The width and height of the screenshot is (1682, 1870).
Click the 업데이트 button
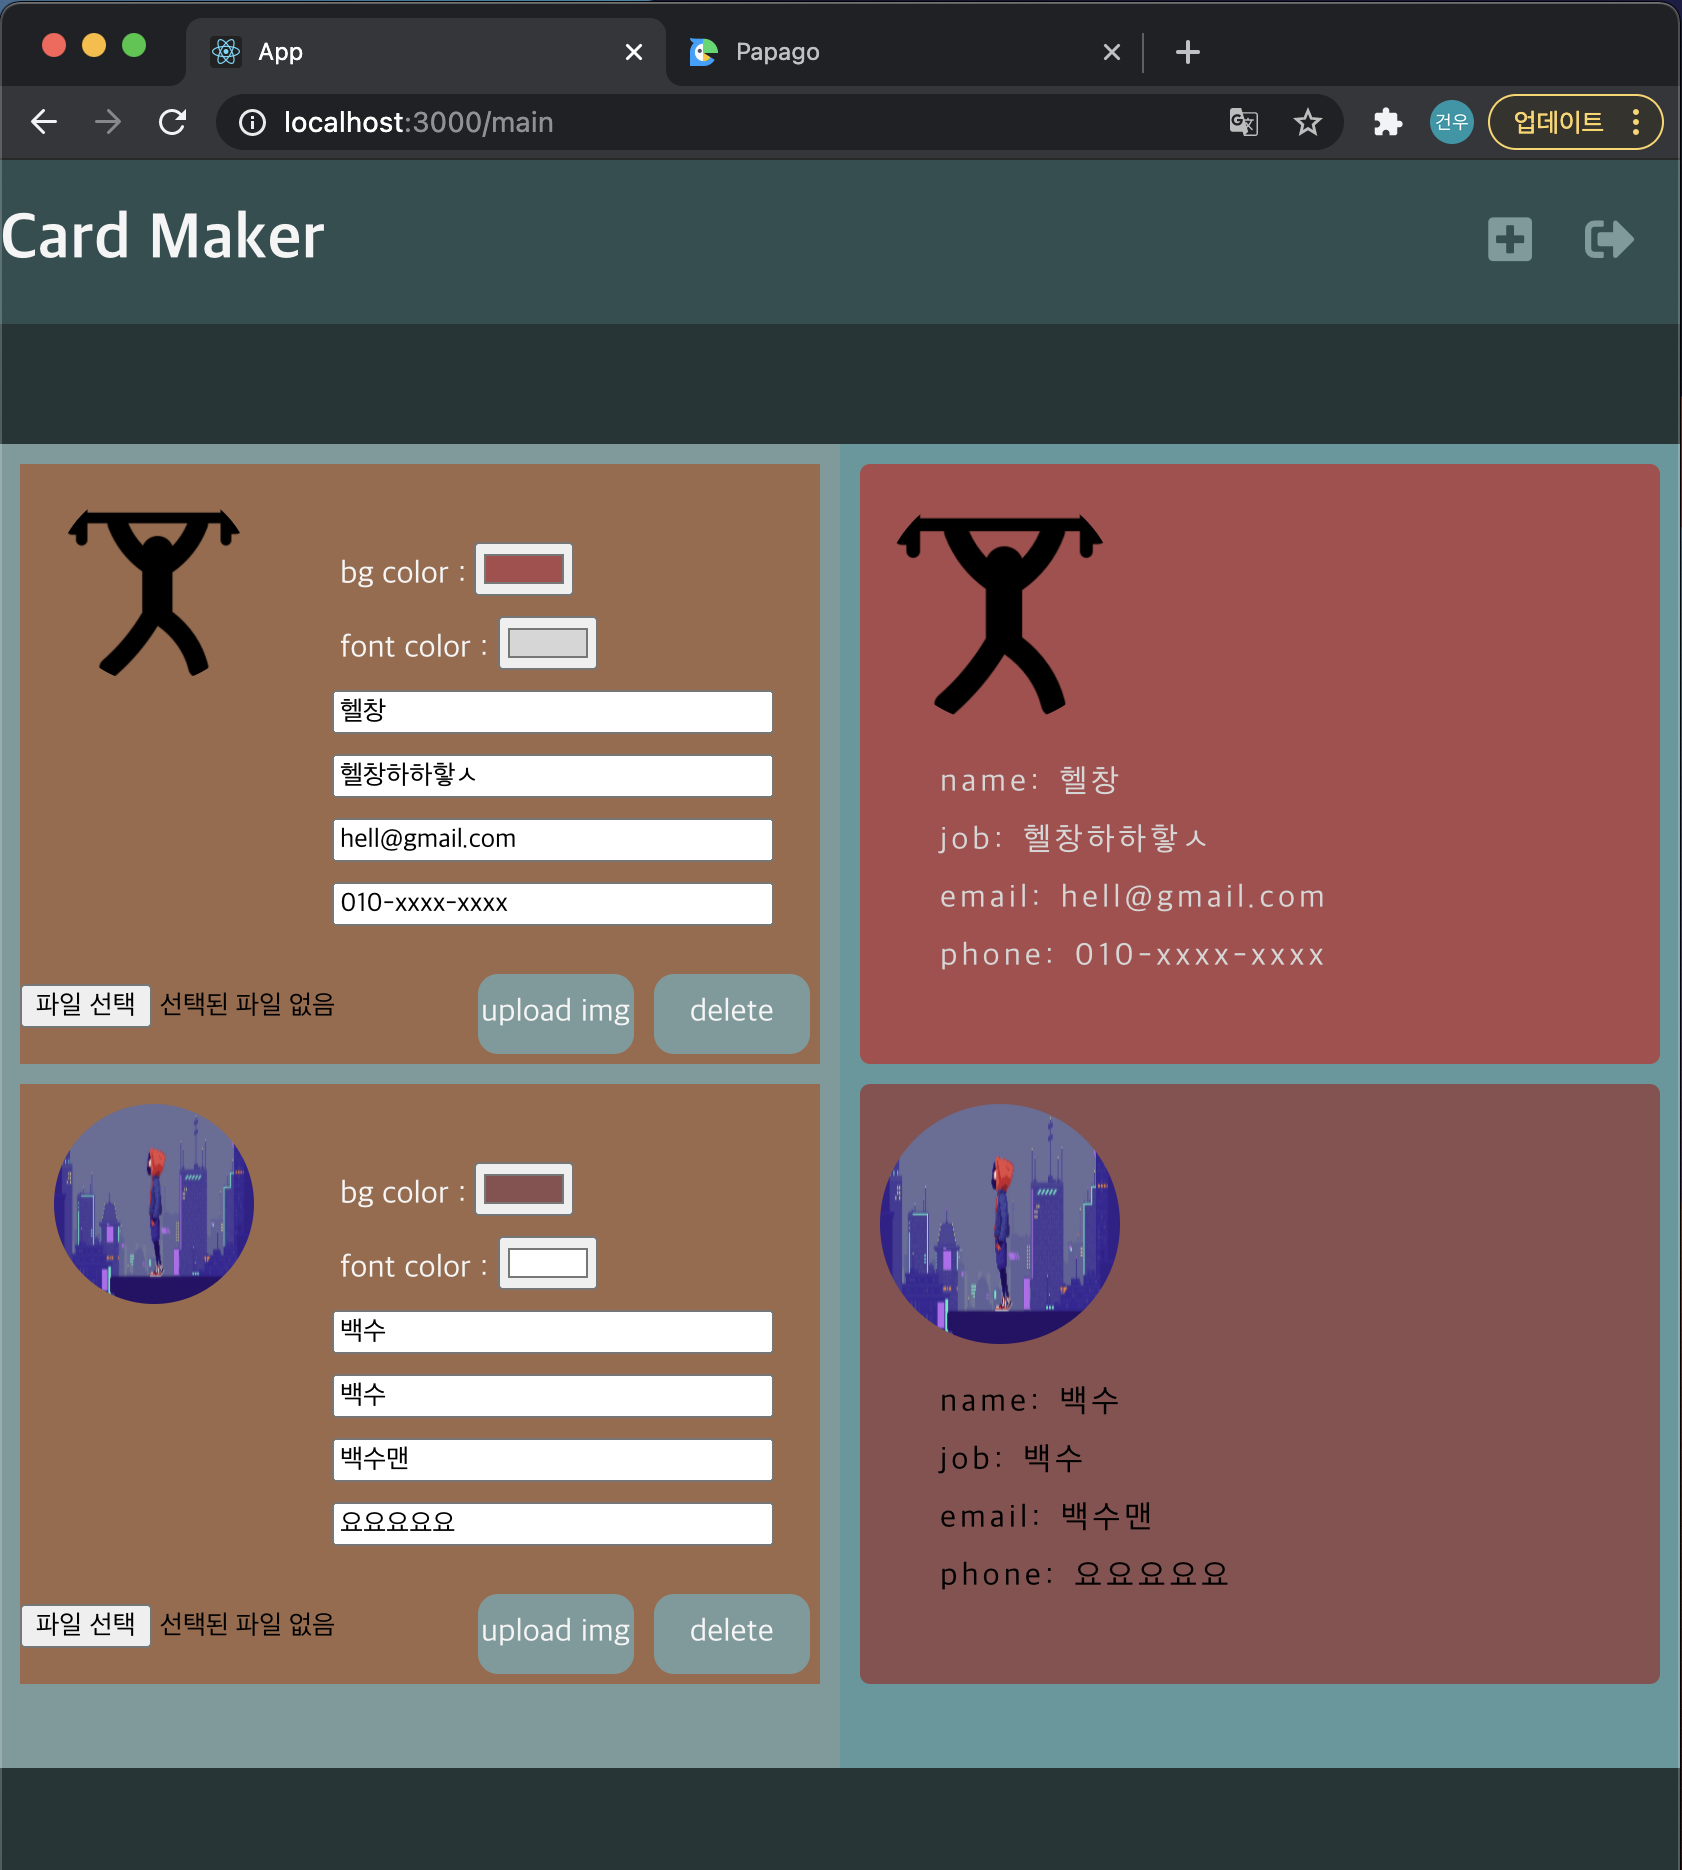click(1560, 121)
